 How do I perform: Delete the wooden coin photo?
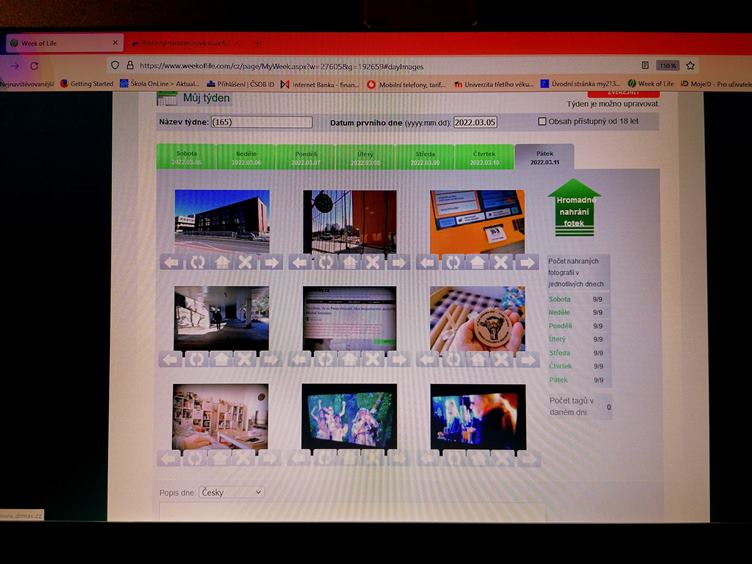pyautogui.click(x=502, y=359)
